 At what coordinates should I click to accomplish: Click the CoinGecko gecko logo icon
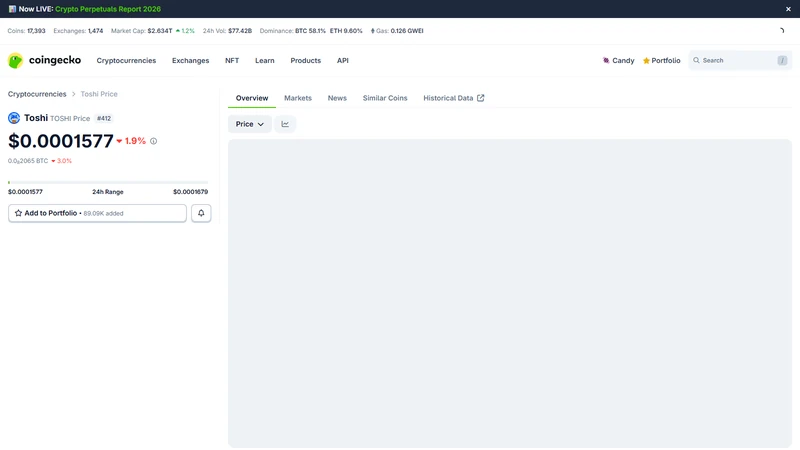(15, 61)
